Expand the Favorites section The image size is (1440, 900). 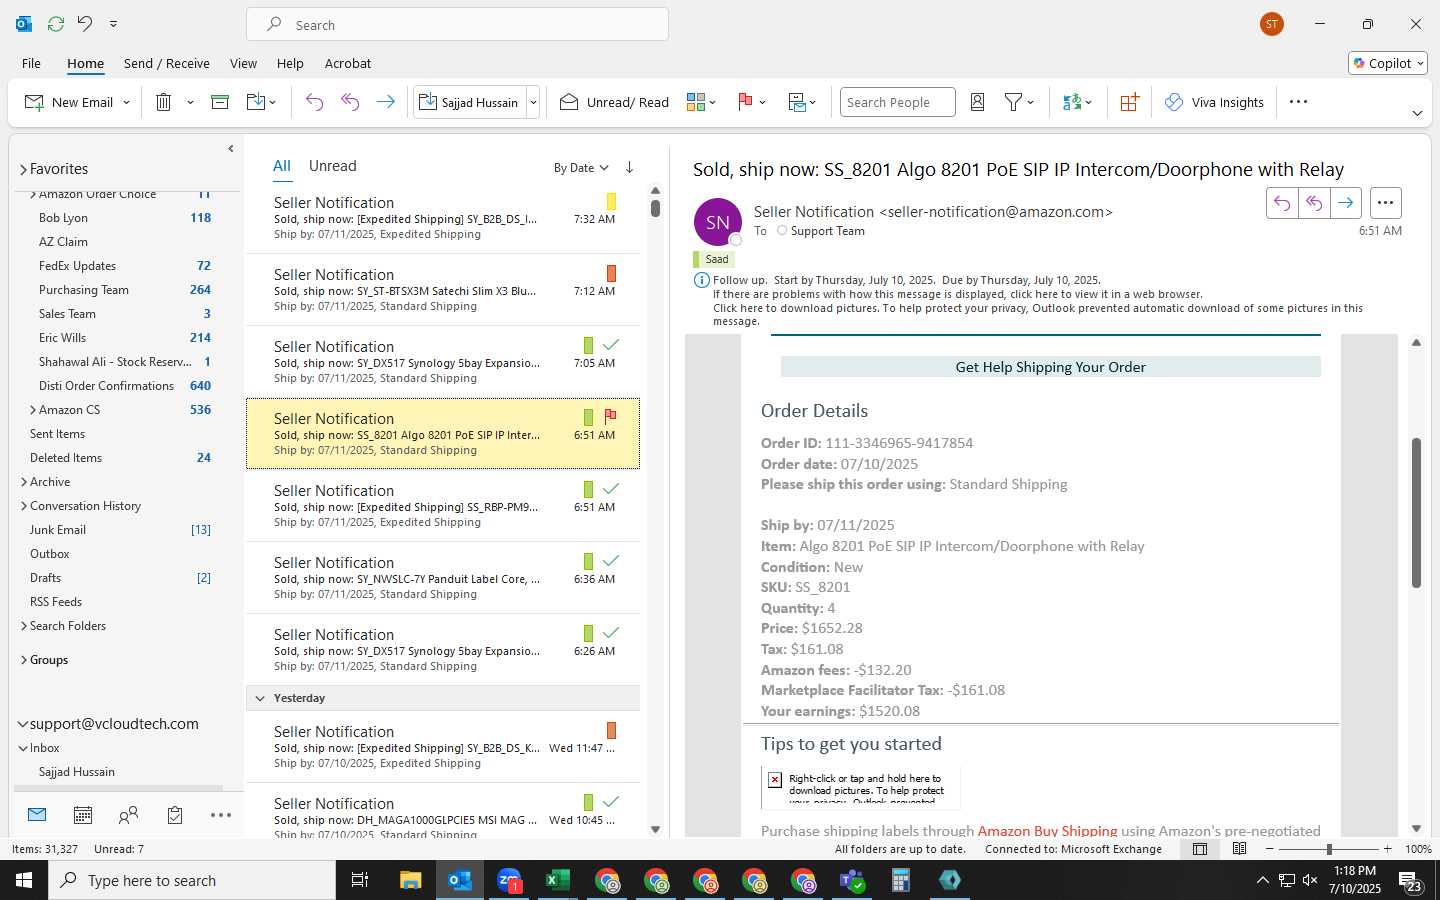(23, 169)
